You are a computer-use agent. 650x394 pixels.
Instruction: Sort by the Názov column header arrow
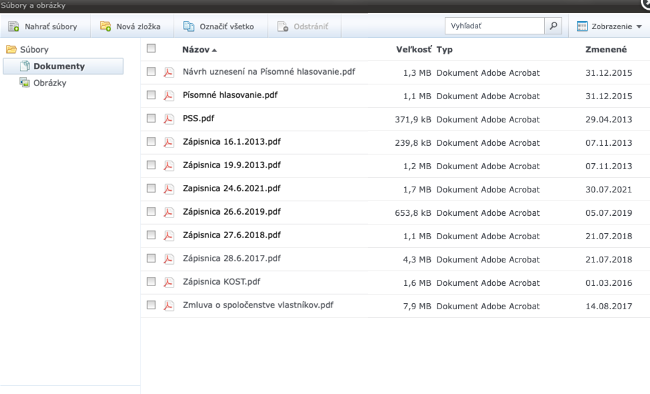[x=214, y=50]
